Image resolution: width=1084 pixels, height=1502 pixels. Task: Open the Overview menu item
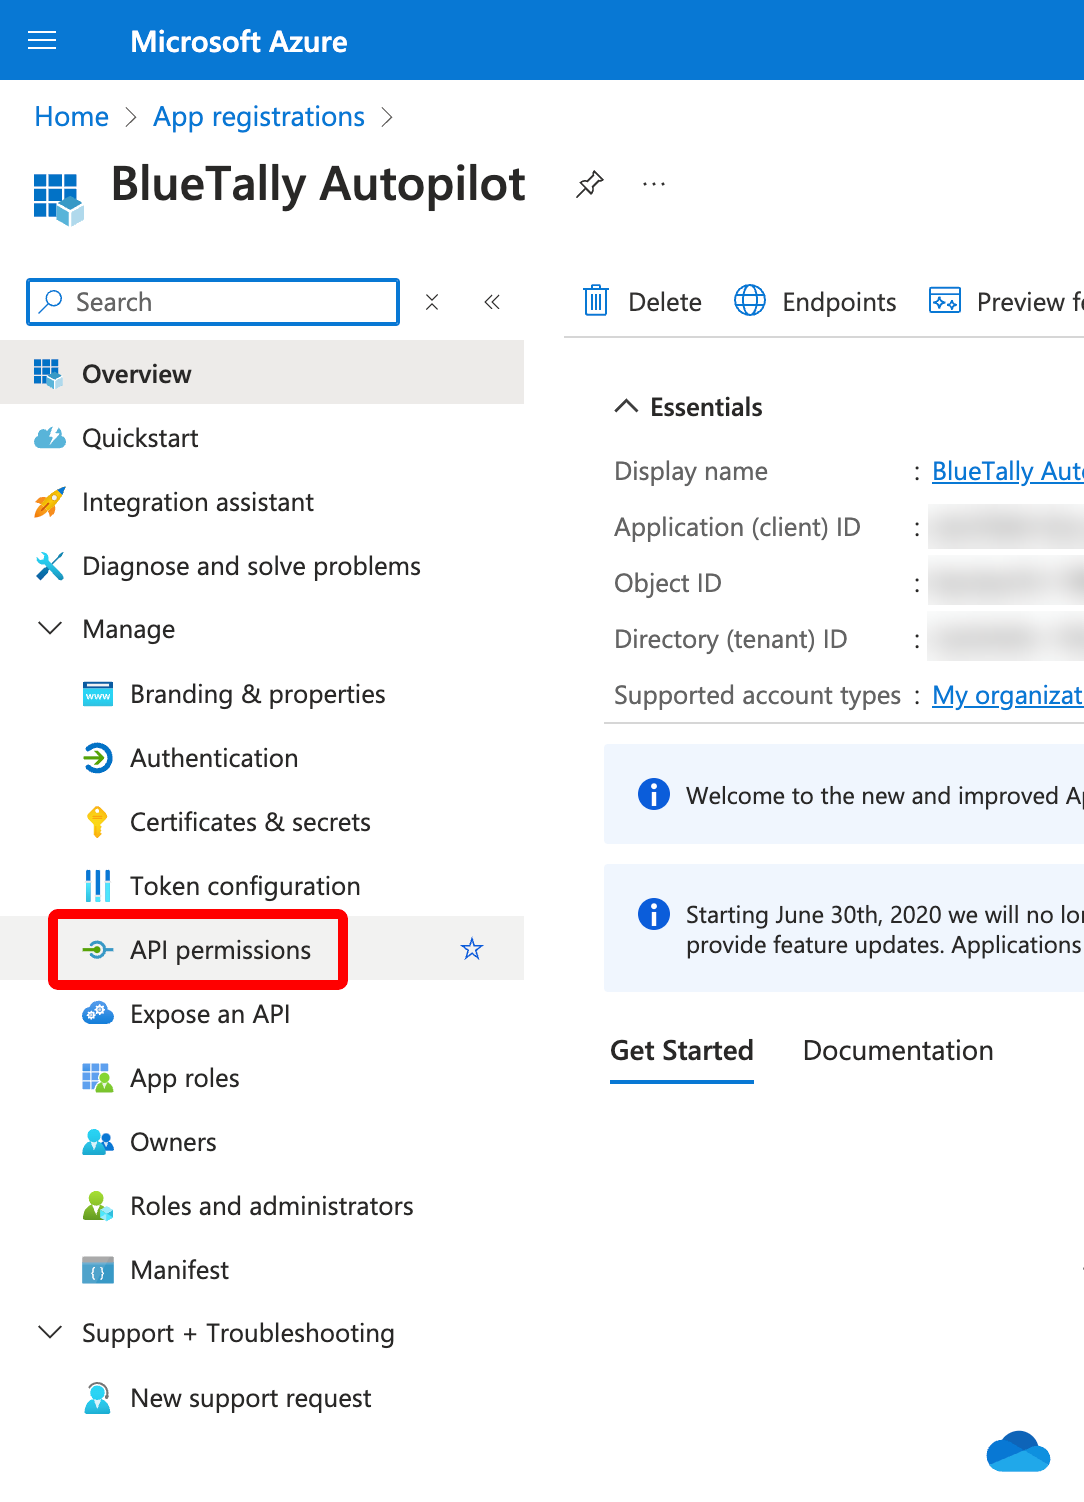click(262, 373)
